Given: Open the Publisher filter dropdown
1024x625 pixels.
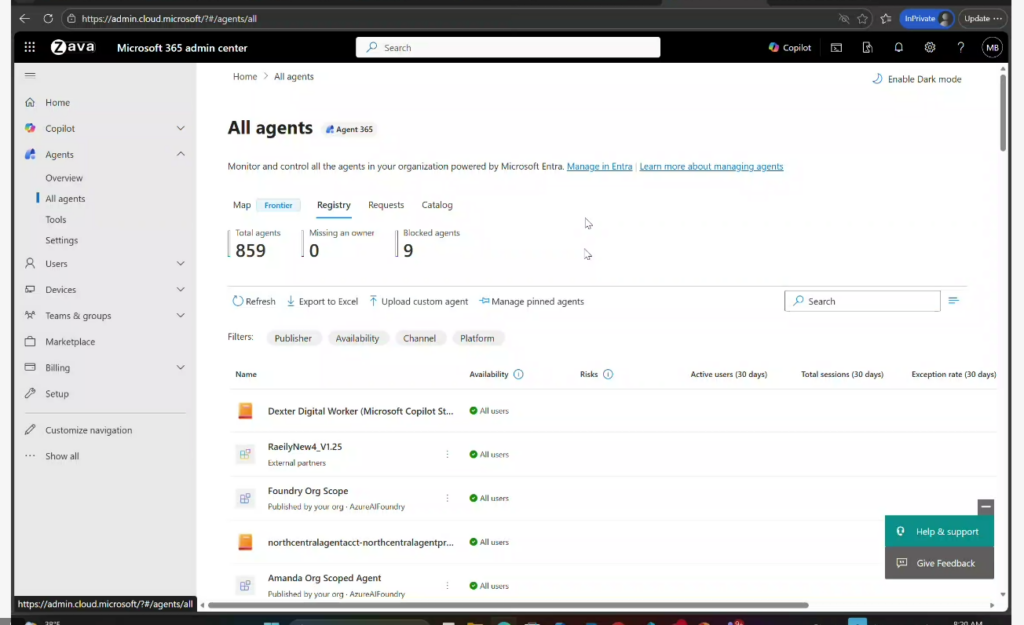Looking at the screenshot, I should click(x=293, y=338).
